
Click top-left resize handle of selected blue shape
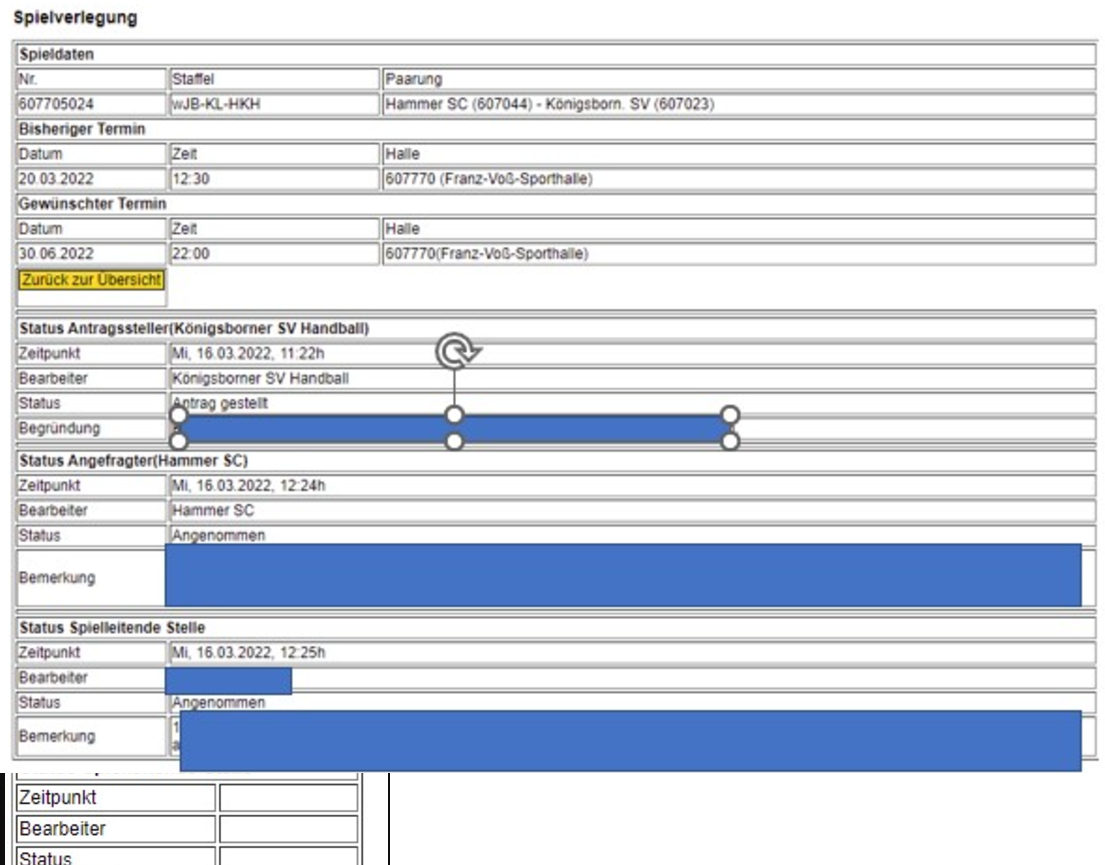coord(179,414)
